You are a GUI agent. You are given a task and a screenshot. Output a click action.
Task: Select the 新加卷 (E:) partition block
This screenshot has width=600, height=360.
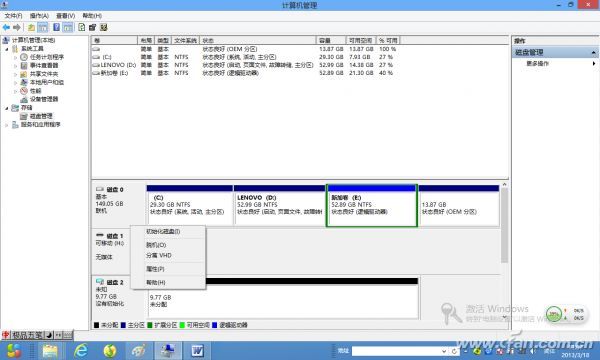pos(372,206)
